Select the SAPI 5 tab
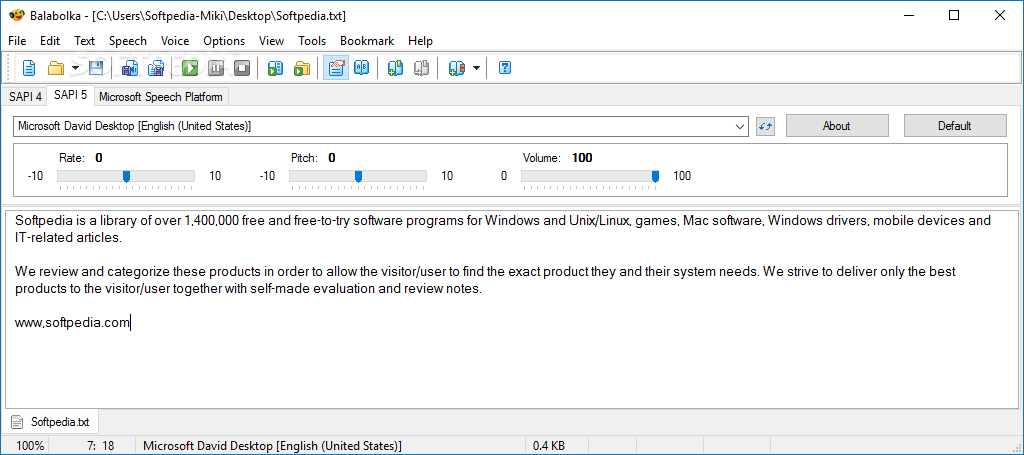 (71, 95)
